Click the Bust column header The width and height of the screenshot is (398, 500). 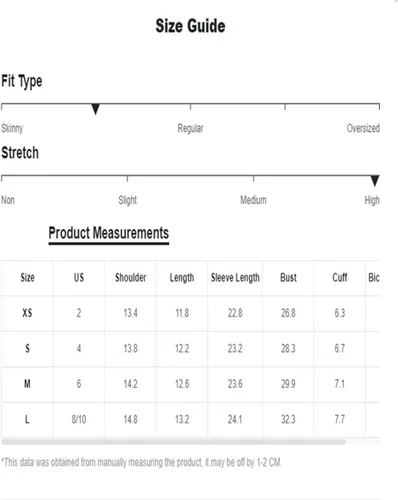[x=288, y=277]
